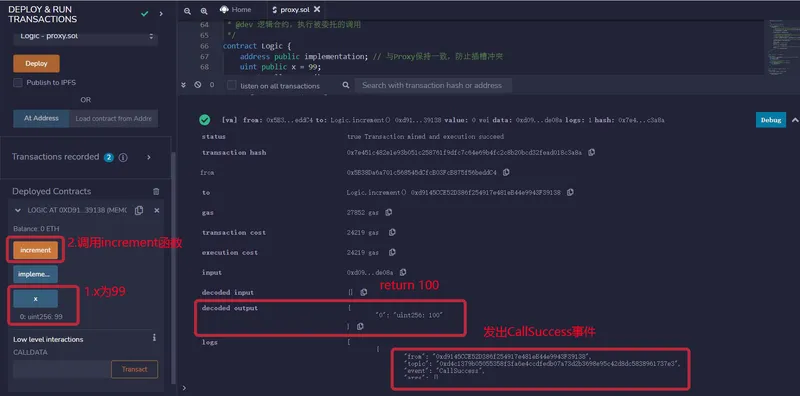This screenshot has height=396, width=800.
Task: Click the terminal search magnifier icon
Action: point(346,85)
